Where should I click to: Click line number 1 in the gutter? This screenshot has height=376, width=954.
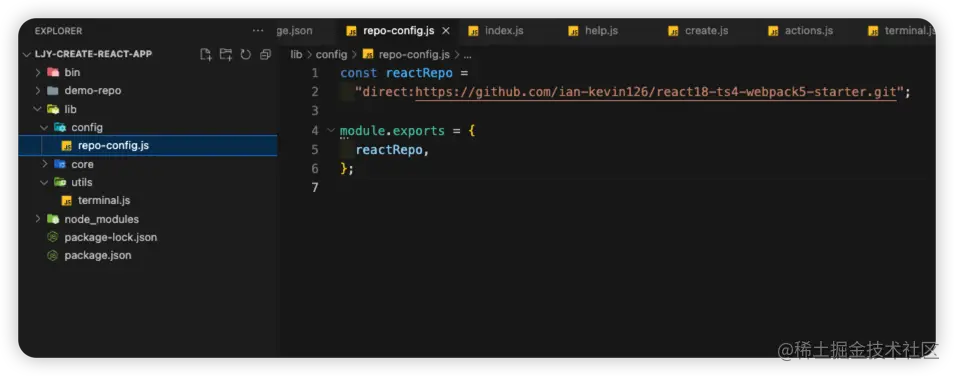(x=315, y=74)
